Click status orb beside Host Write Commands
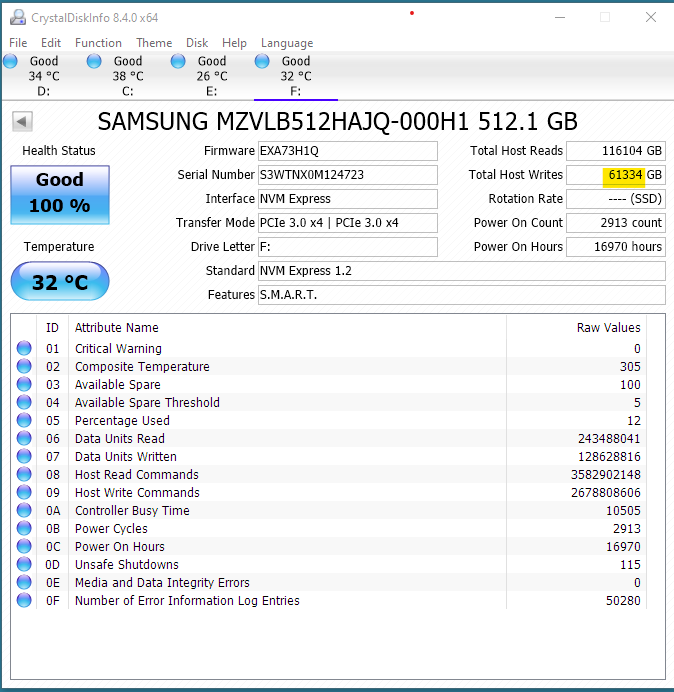This screenshot has width=674, height=692. pyautogui.click(x=24, y=492)
